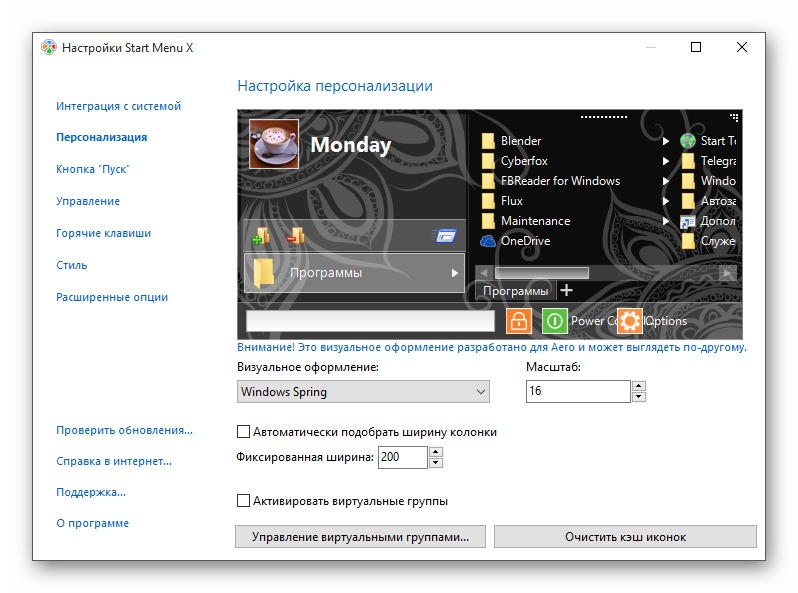Expand the large Программы item arrow
Image resolution: width=798 pixels, height=593 pixels.
[x=454, y=273]
